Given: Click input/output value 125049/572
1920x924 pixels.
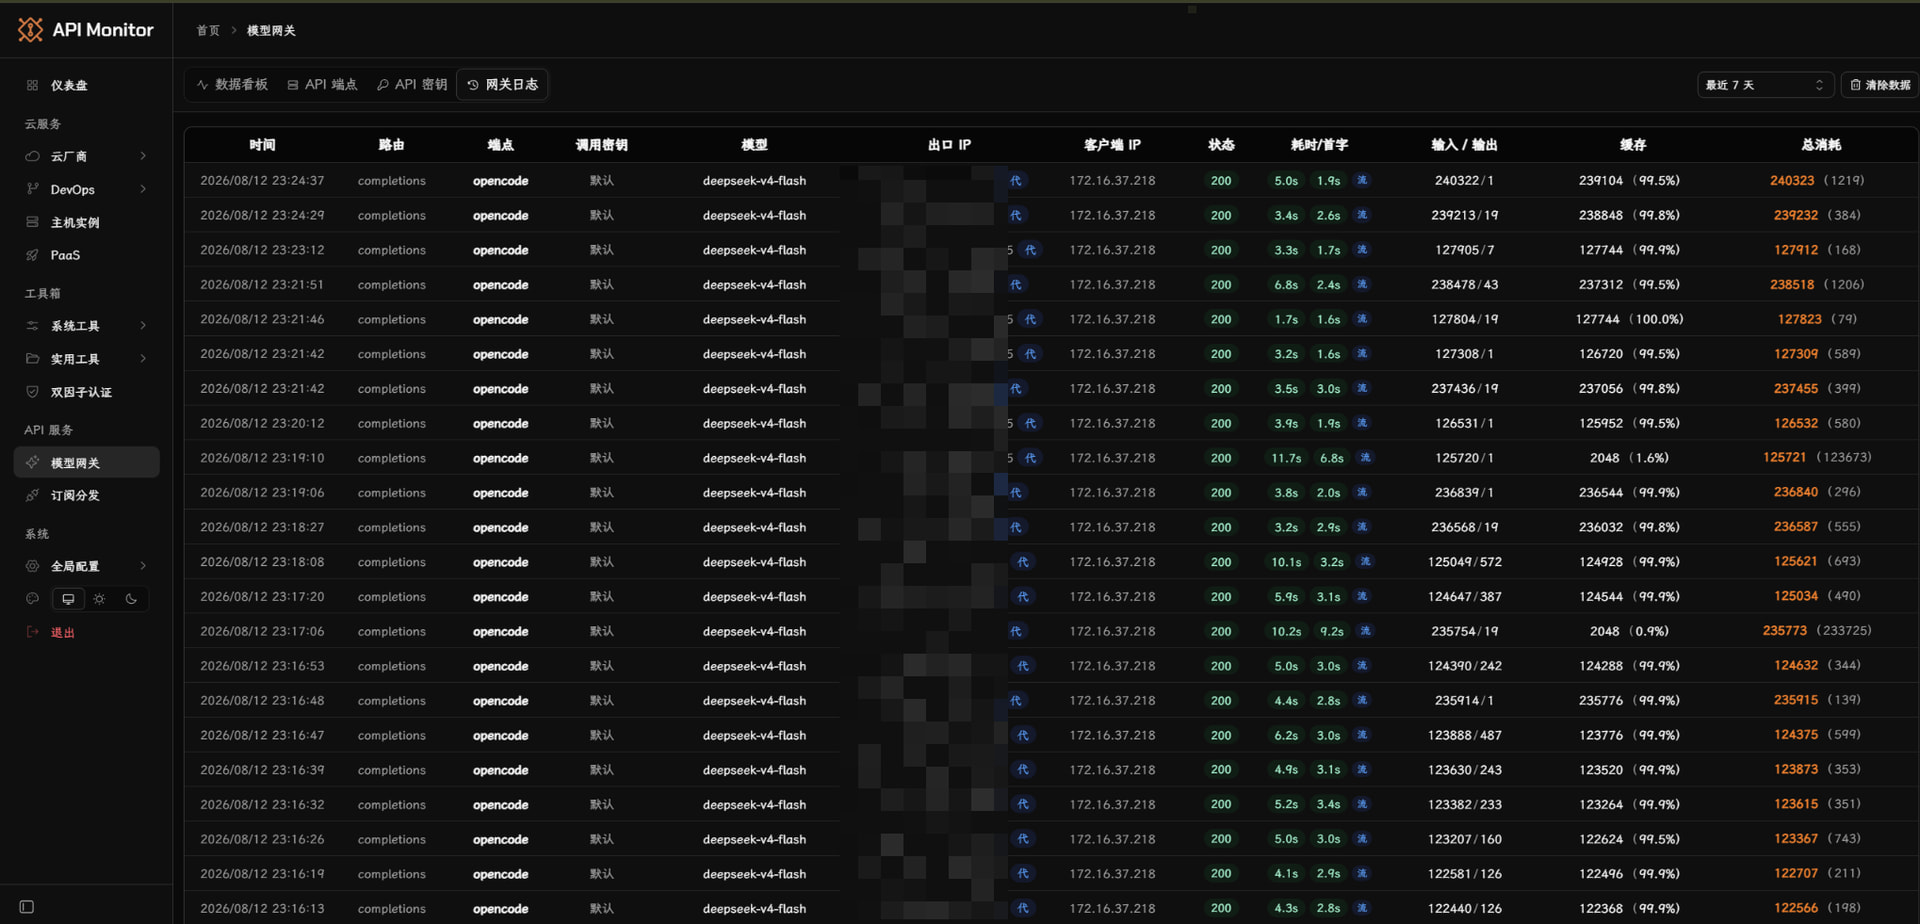Looking at the screenshot, I should click(1465, 562).
